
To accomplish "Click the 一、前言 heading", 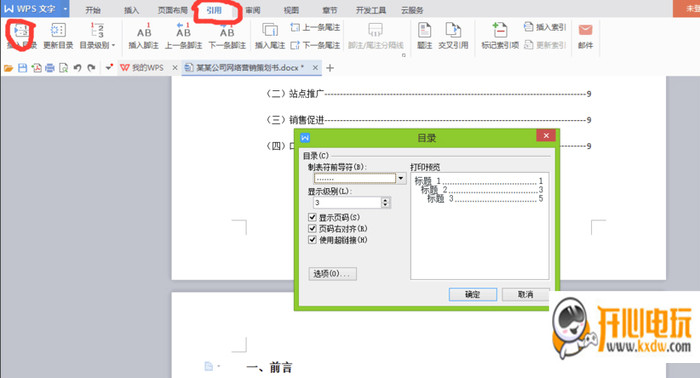I will [269, 367].
